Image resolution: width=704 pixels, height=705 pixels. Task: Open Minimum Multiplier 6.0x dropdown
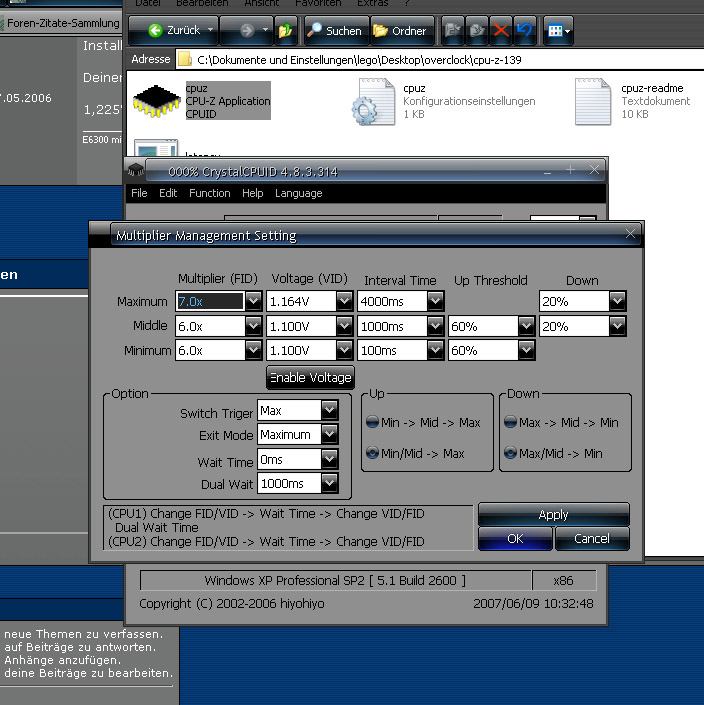(x=253, y=350)
